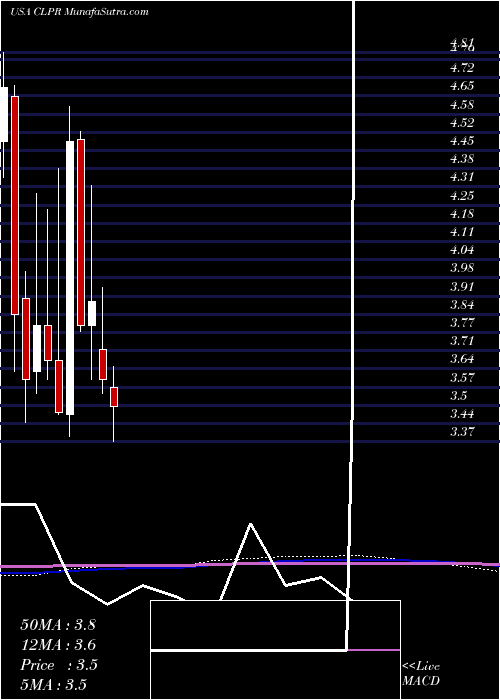Image resolution: width=500 pixels, height=700 pixels.
Task: Select the 3.5 label on the price axis
Action: tap(459, 396)
